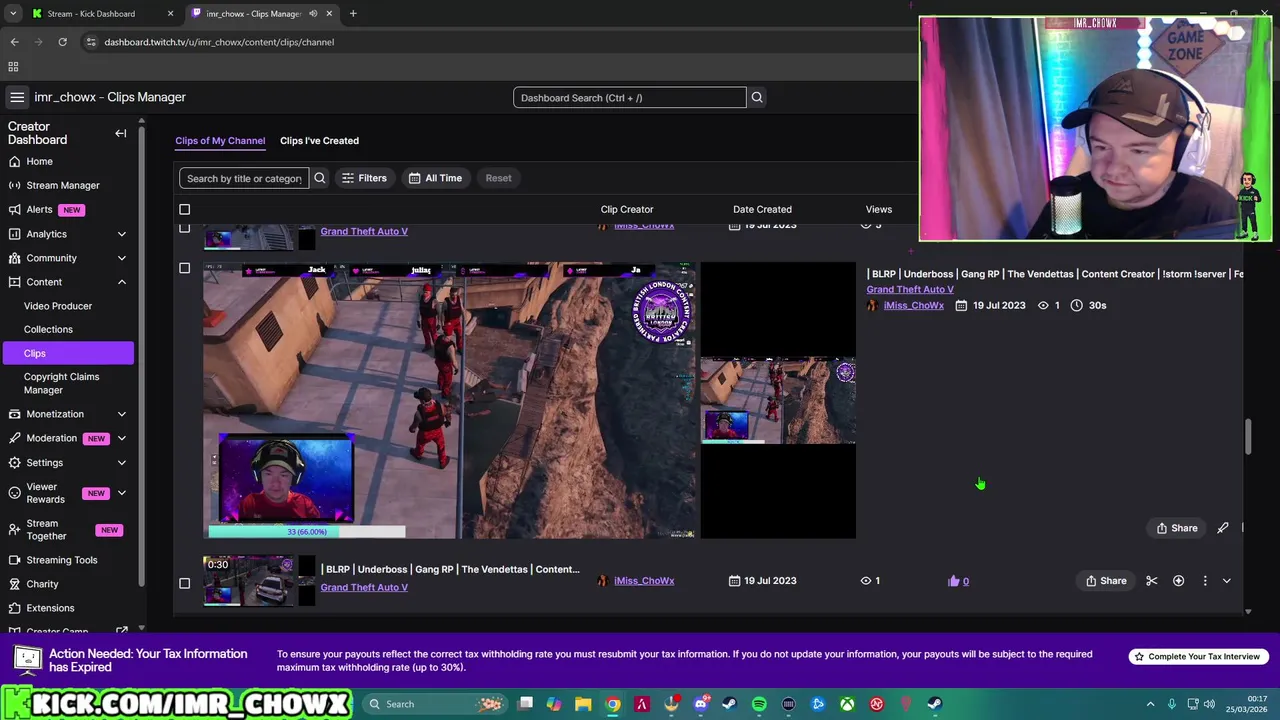Image resolution: width=1280 pixels, height=720 pixels.
Task: Open Streaming Tools
Action: tap(62, 560)
